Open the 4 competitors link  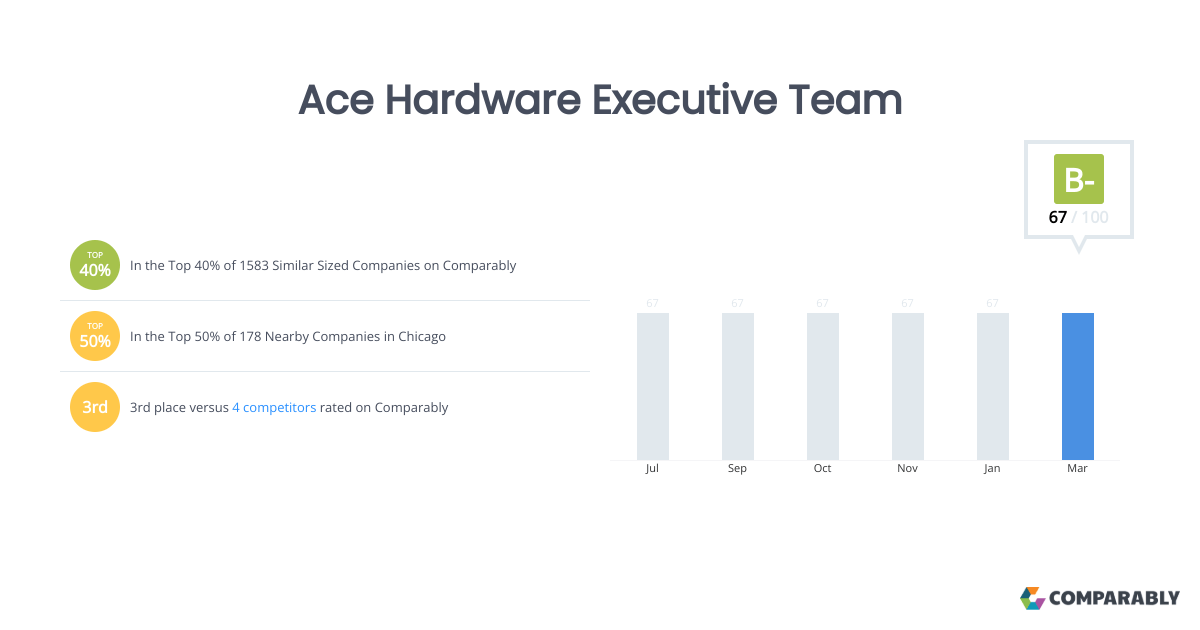click(x=274, y=408)
